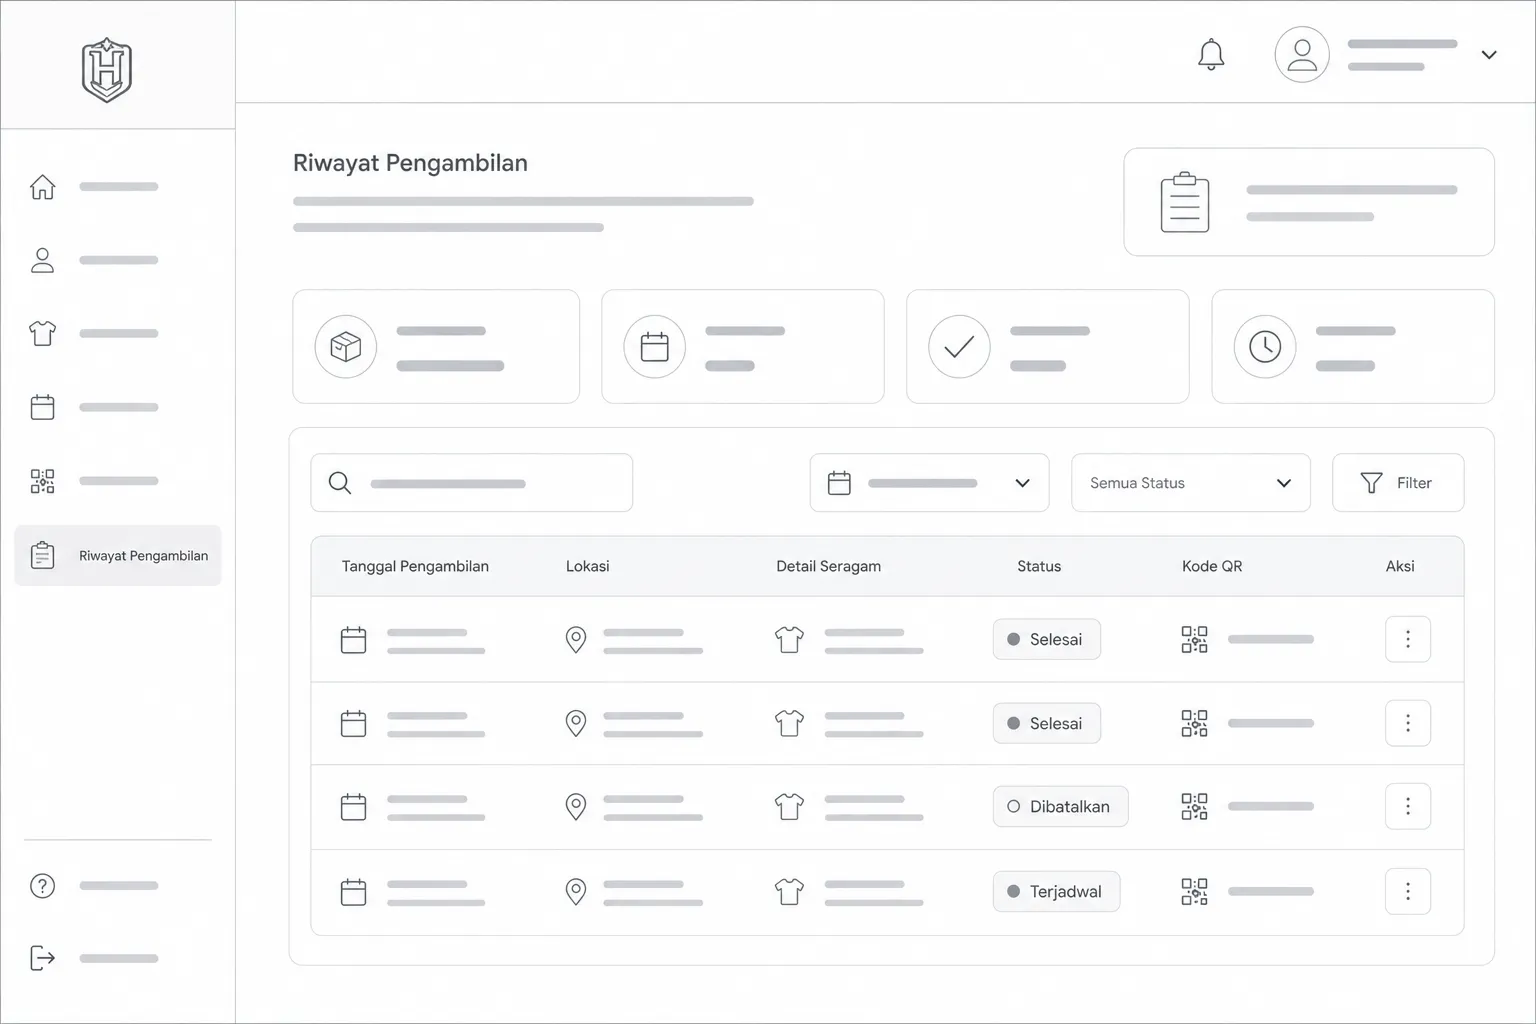1536x1024 pixels.
Task: Click the Terjadwal status badge
Action: point(1056,891)
